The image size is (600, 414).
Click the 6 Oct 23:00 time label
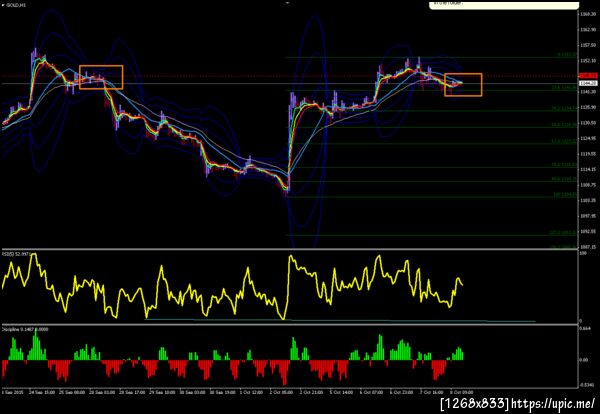[x=401, y=393]
